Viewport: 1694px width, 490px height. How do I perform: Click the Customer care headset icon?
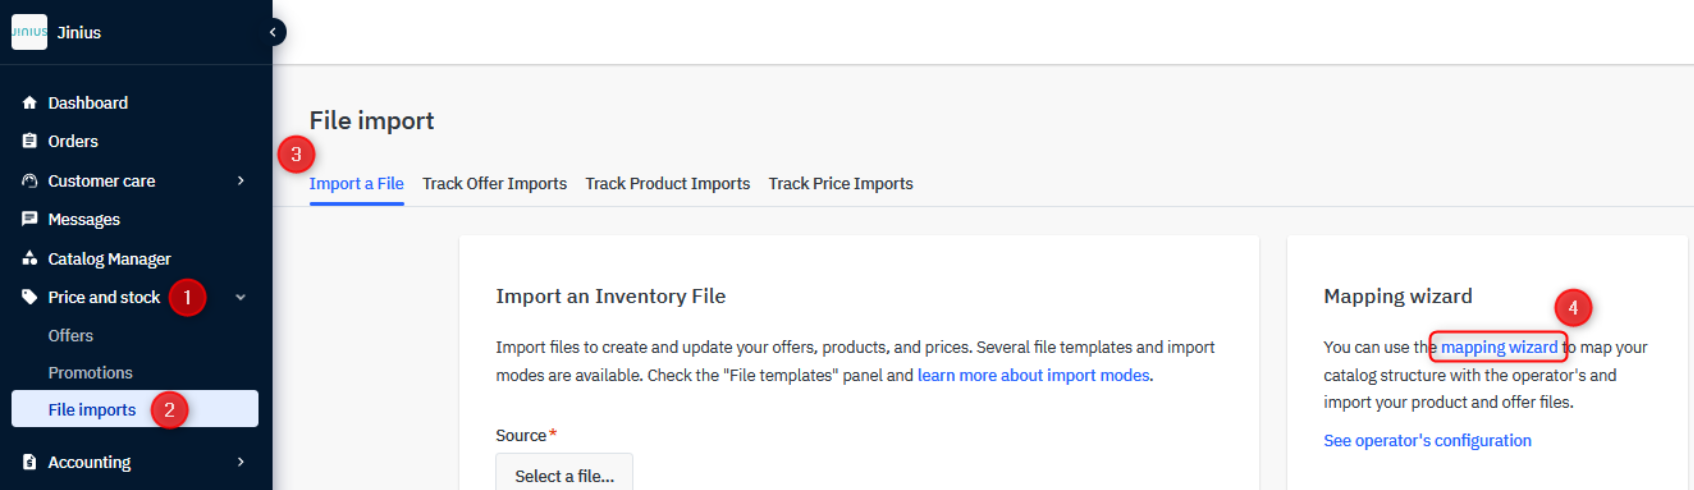click(29, 181)
